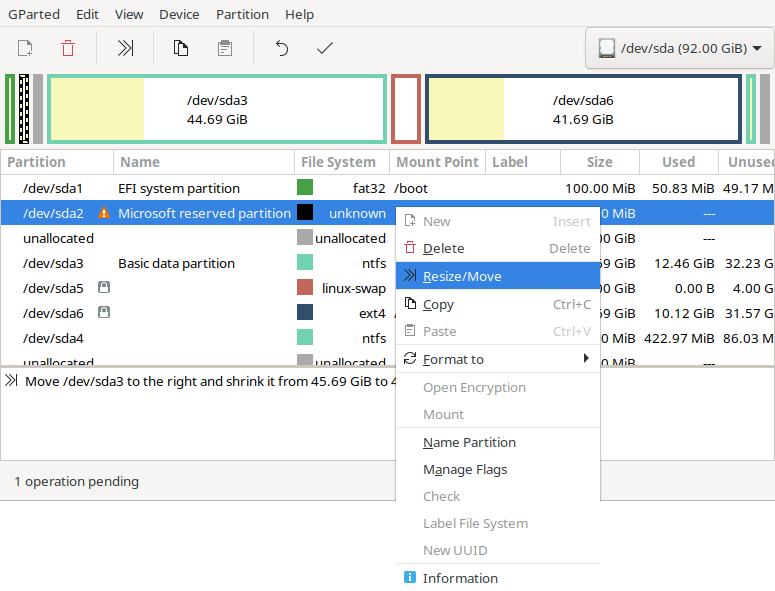Click the Size column header
The height and width of the screenshot is (591, 775).
coord(599,162)
